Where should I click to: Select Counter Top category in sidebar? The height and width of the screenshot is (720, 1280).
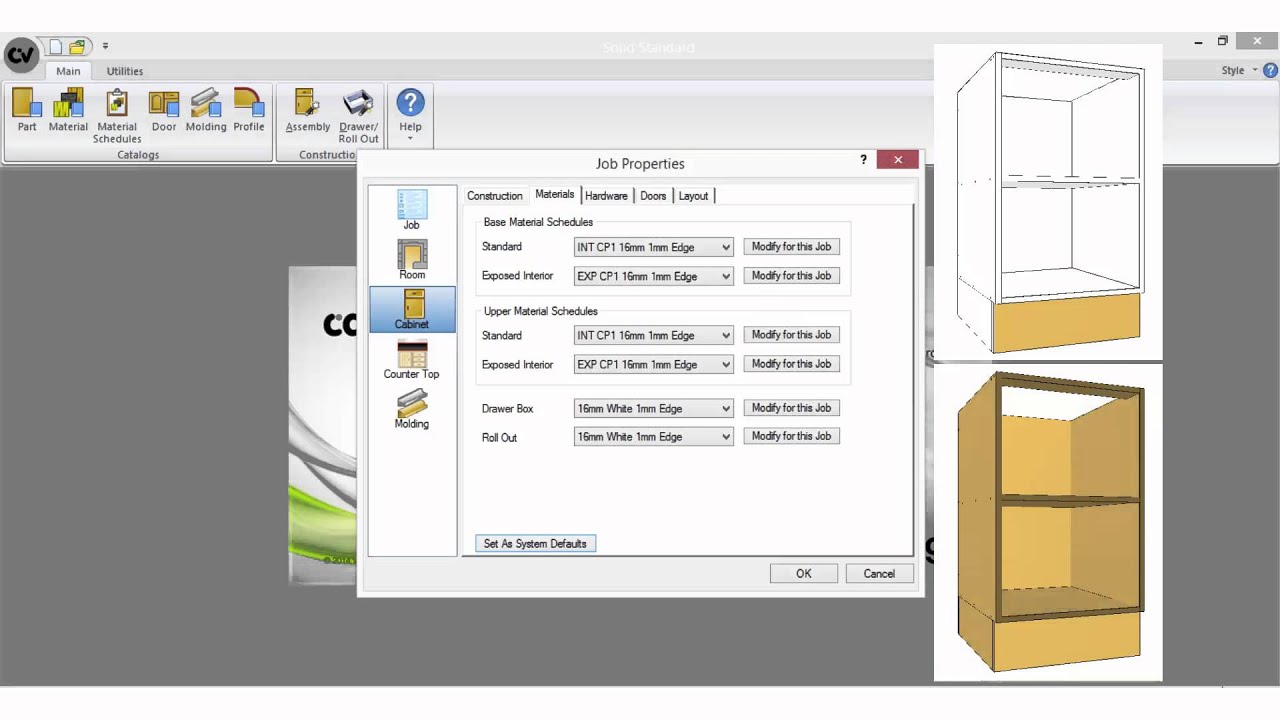tap(412, 359)
